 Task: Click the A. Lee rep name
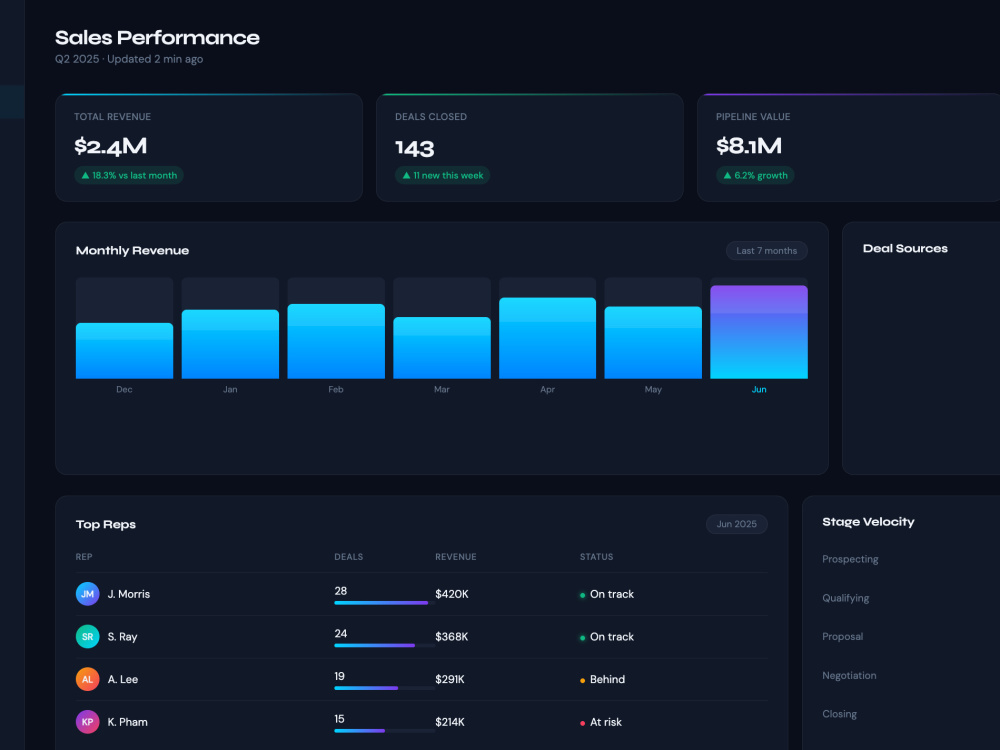(123, 679)
